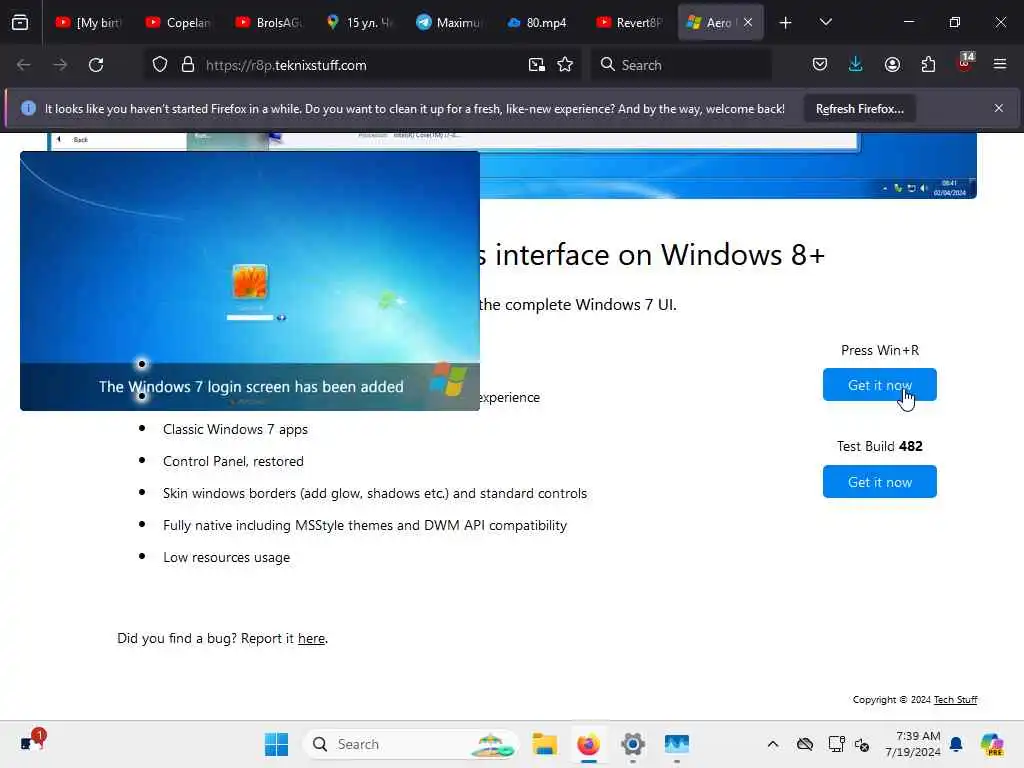The image size is (1024, 768).
Task: Switch to the BroIsAG YouTube tab
Action: tap(268, 22)
